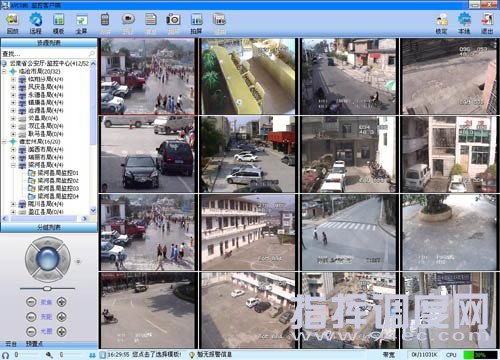Click the PTZ speed slider handle
This screenshot has height=360, width=500.
point(47,288)
